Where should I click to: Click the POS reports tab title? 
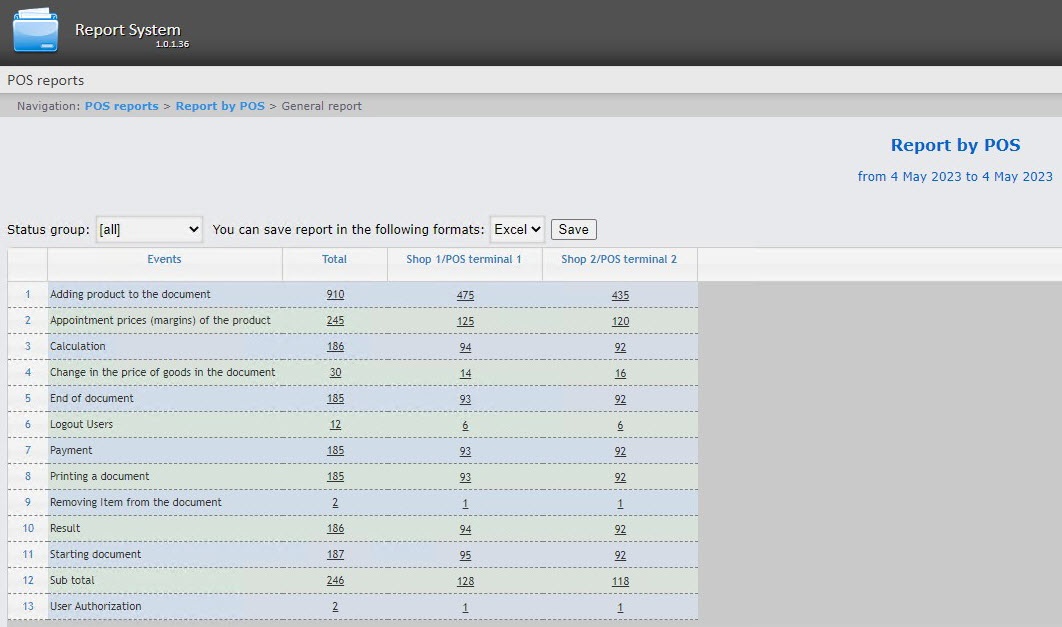(46, 80)
